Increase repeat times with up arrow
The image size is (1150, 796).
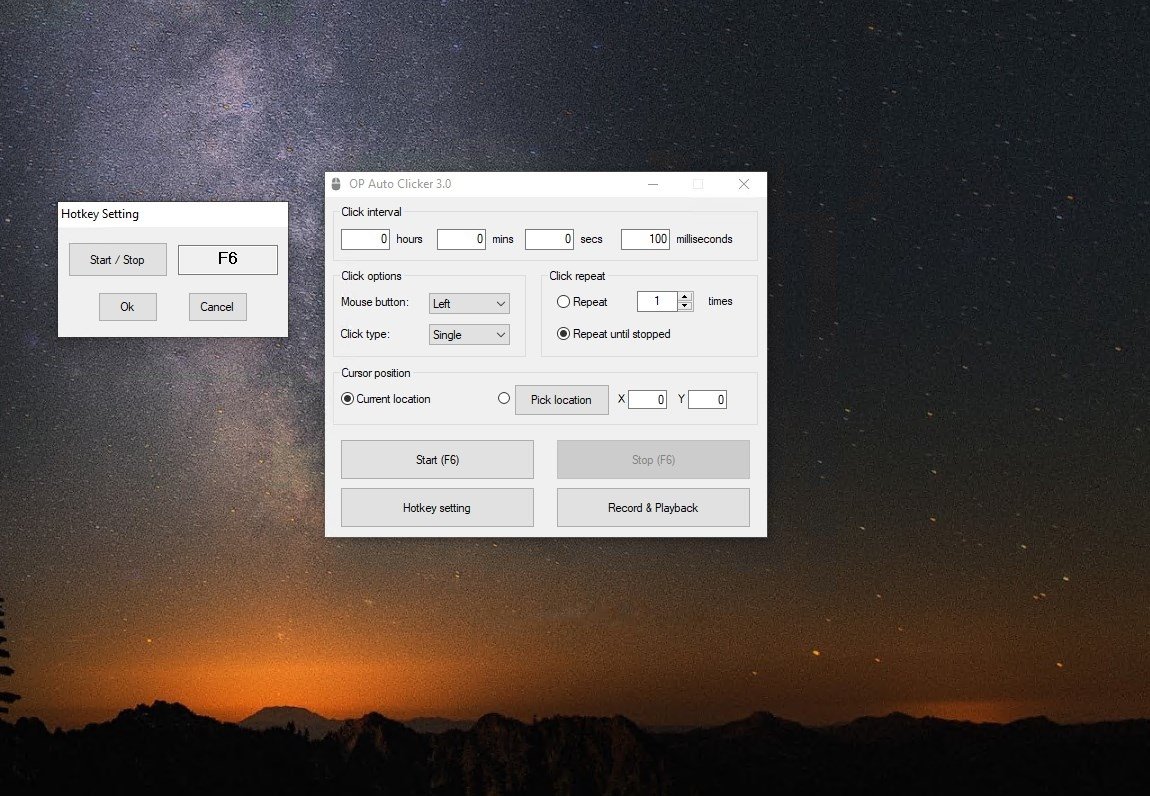[x=685, y=297]
